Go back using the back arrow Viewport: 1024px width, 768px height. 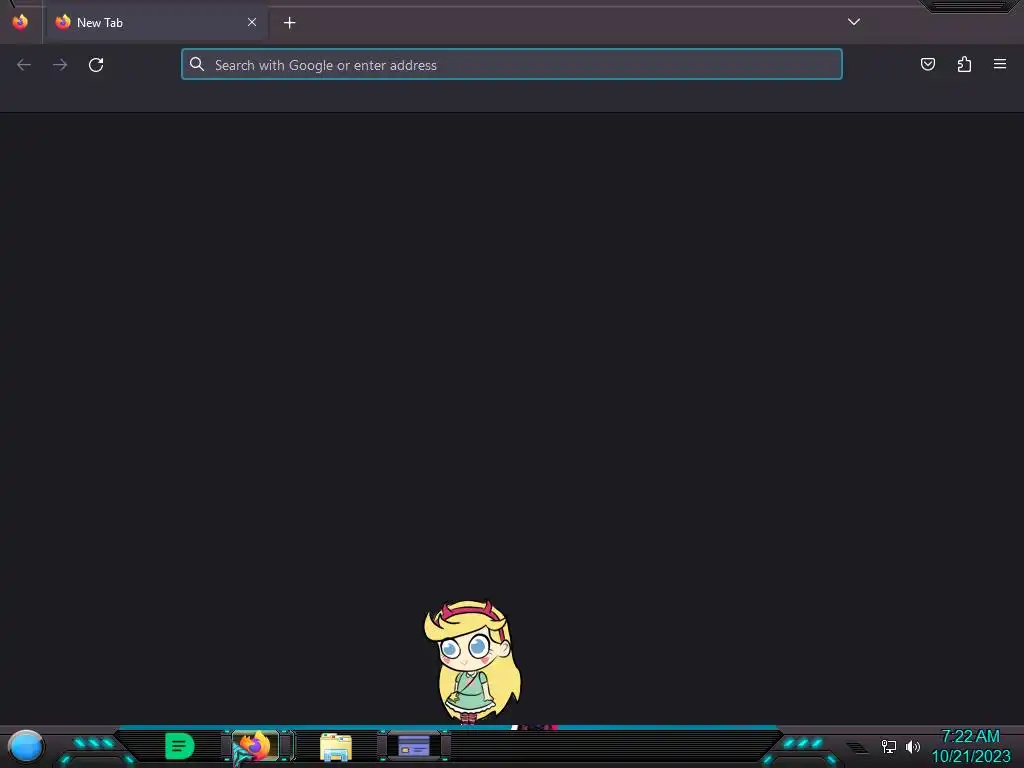[24, 65]
